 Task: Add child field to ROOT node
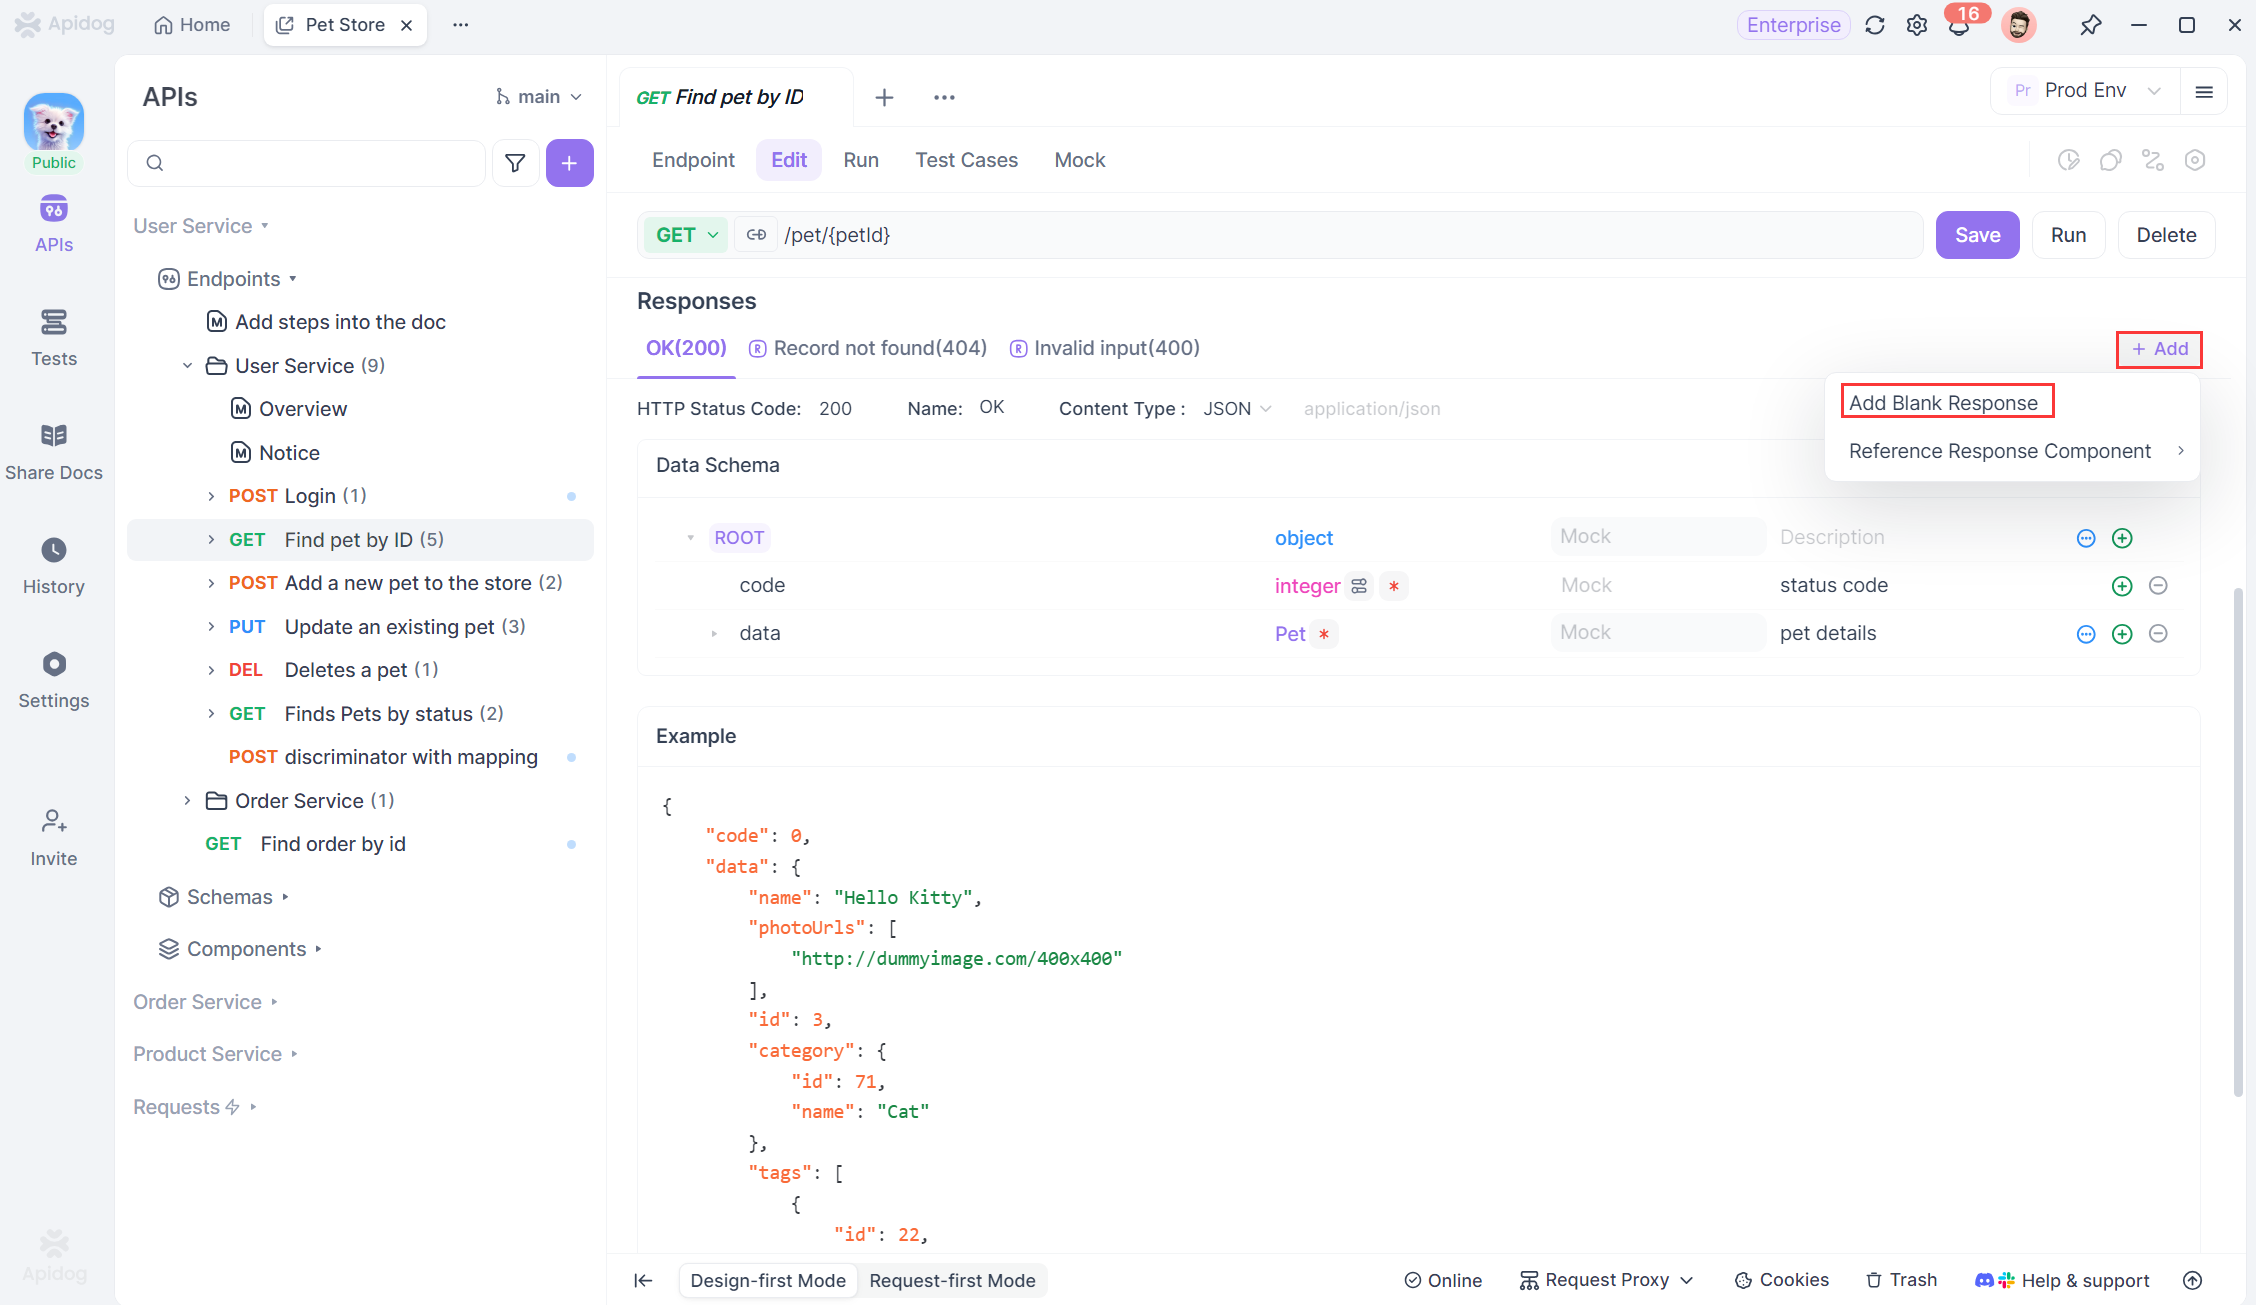(x=2122, y=538)
